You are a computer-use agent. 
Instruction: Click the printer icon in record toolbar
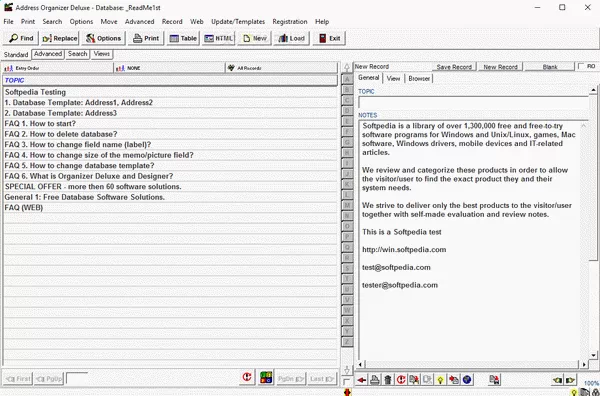coord(375,380)
